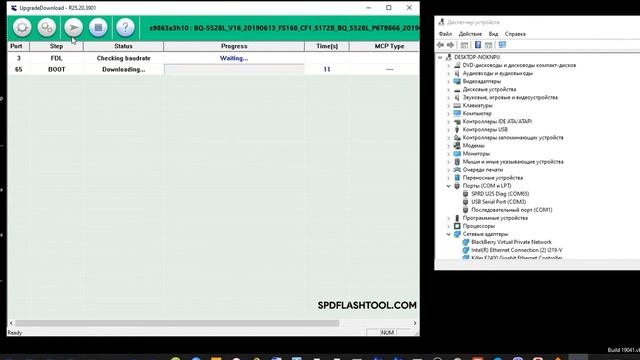
Task: Click the Load Packet gear icon
Action: point(22,28)
